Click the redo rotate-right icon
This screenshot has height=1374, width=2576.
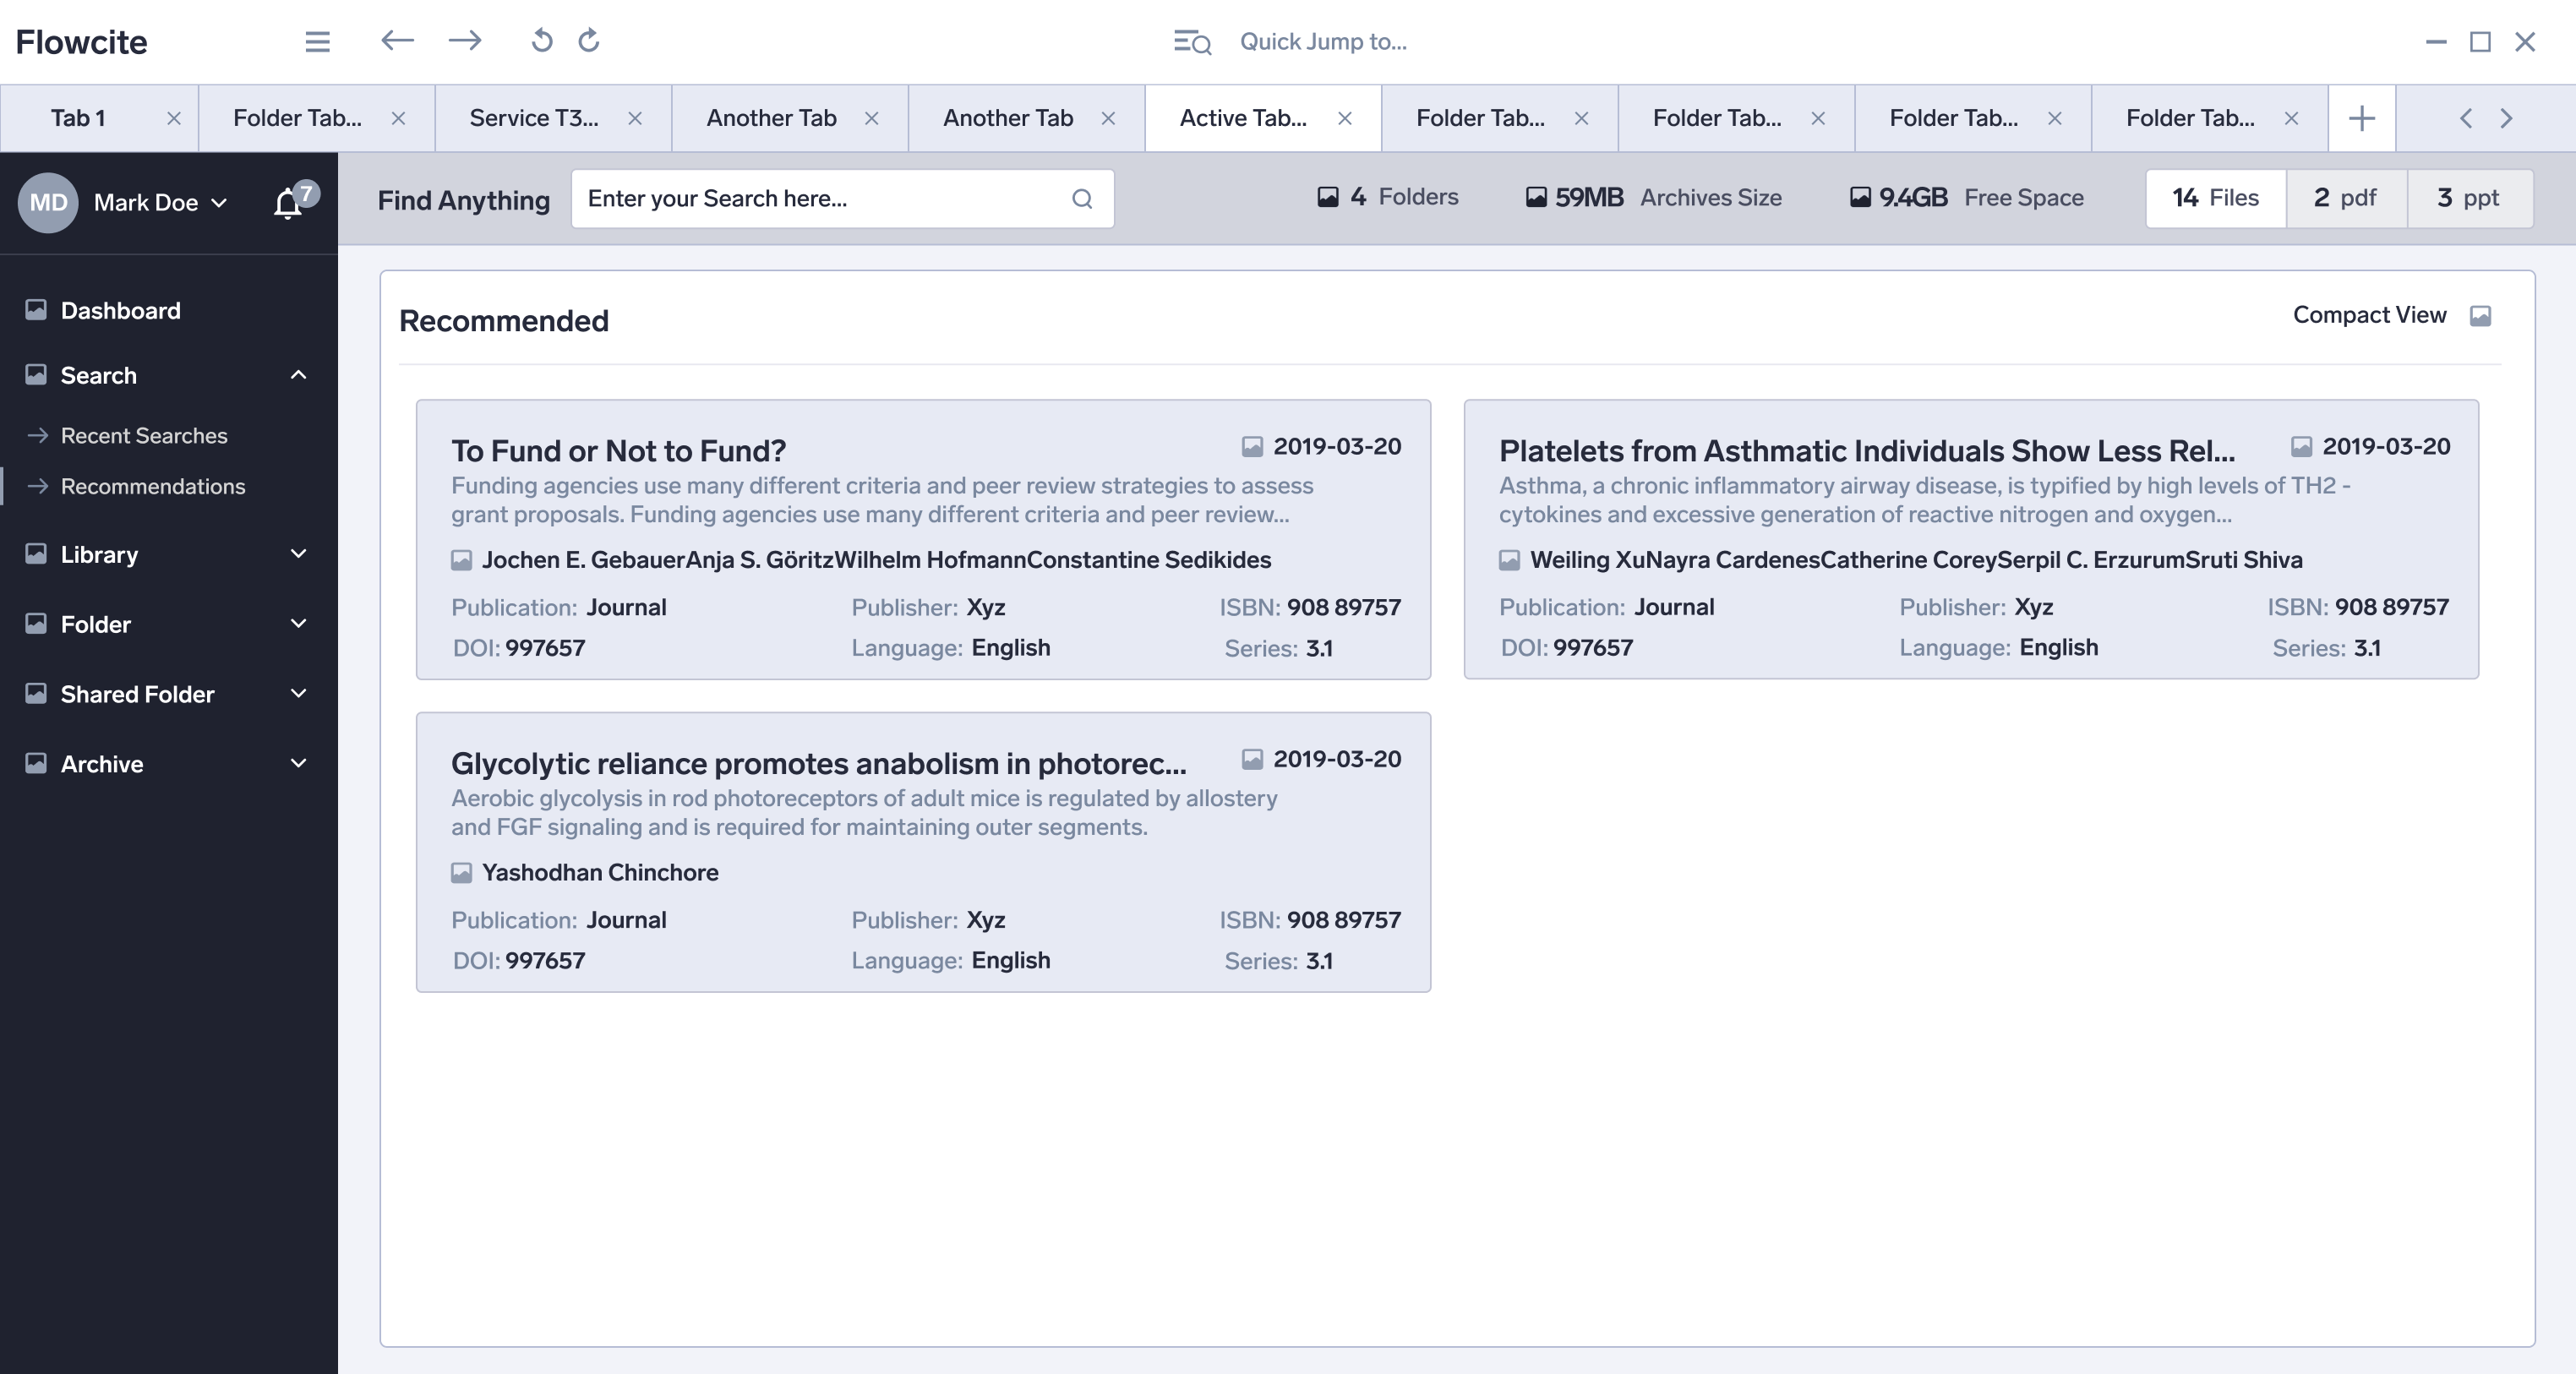(589, 41)
